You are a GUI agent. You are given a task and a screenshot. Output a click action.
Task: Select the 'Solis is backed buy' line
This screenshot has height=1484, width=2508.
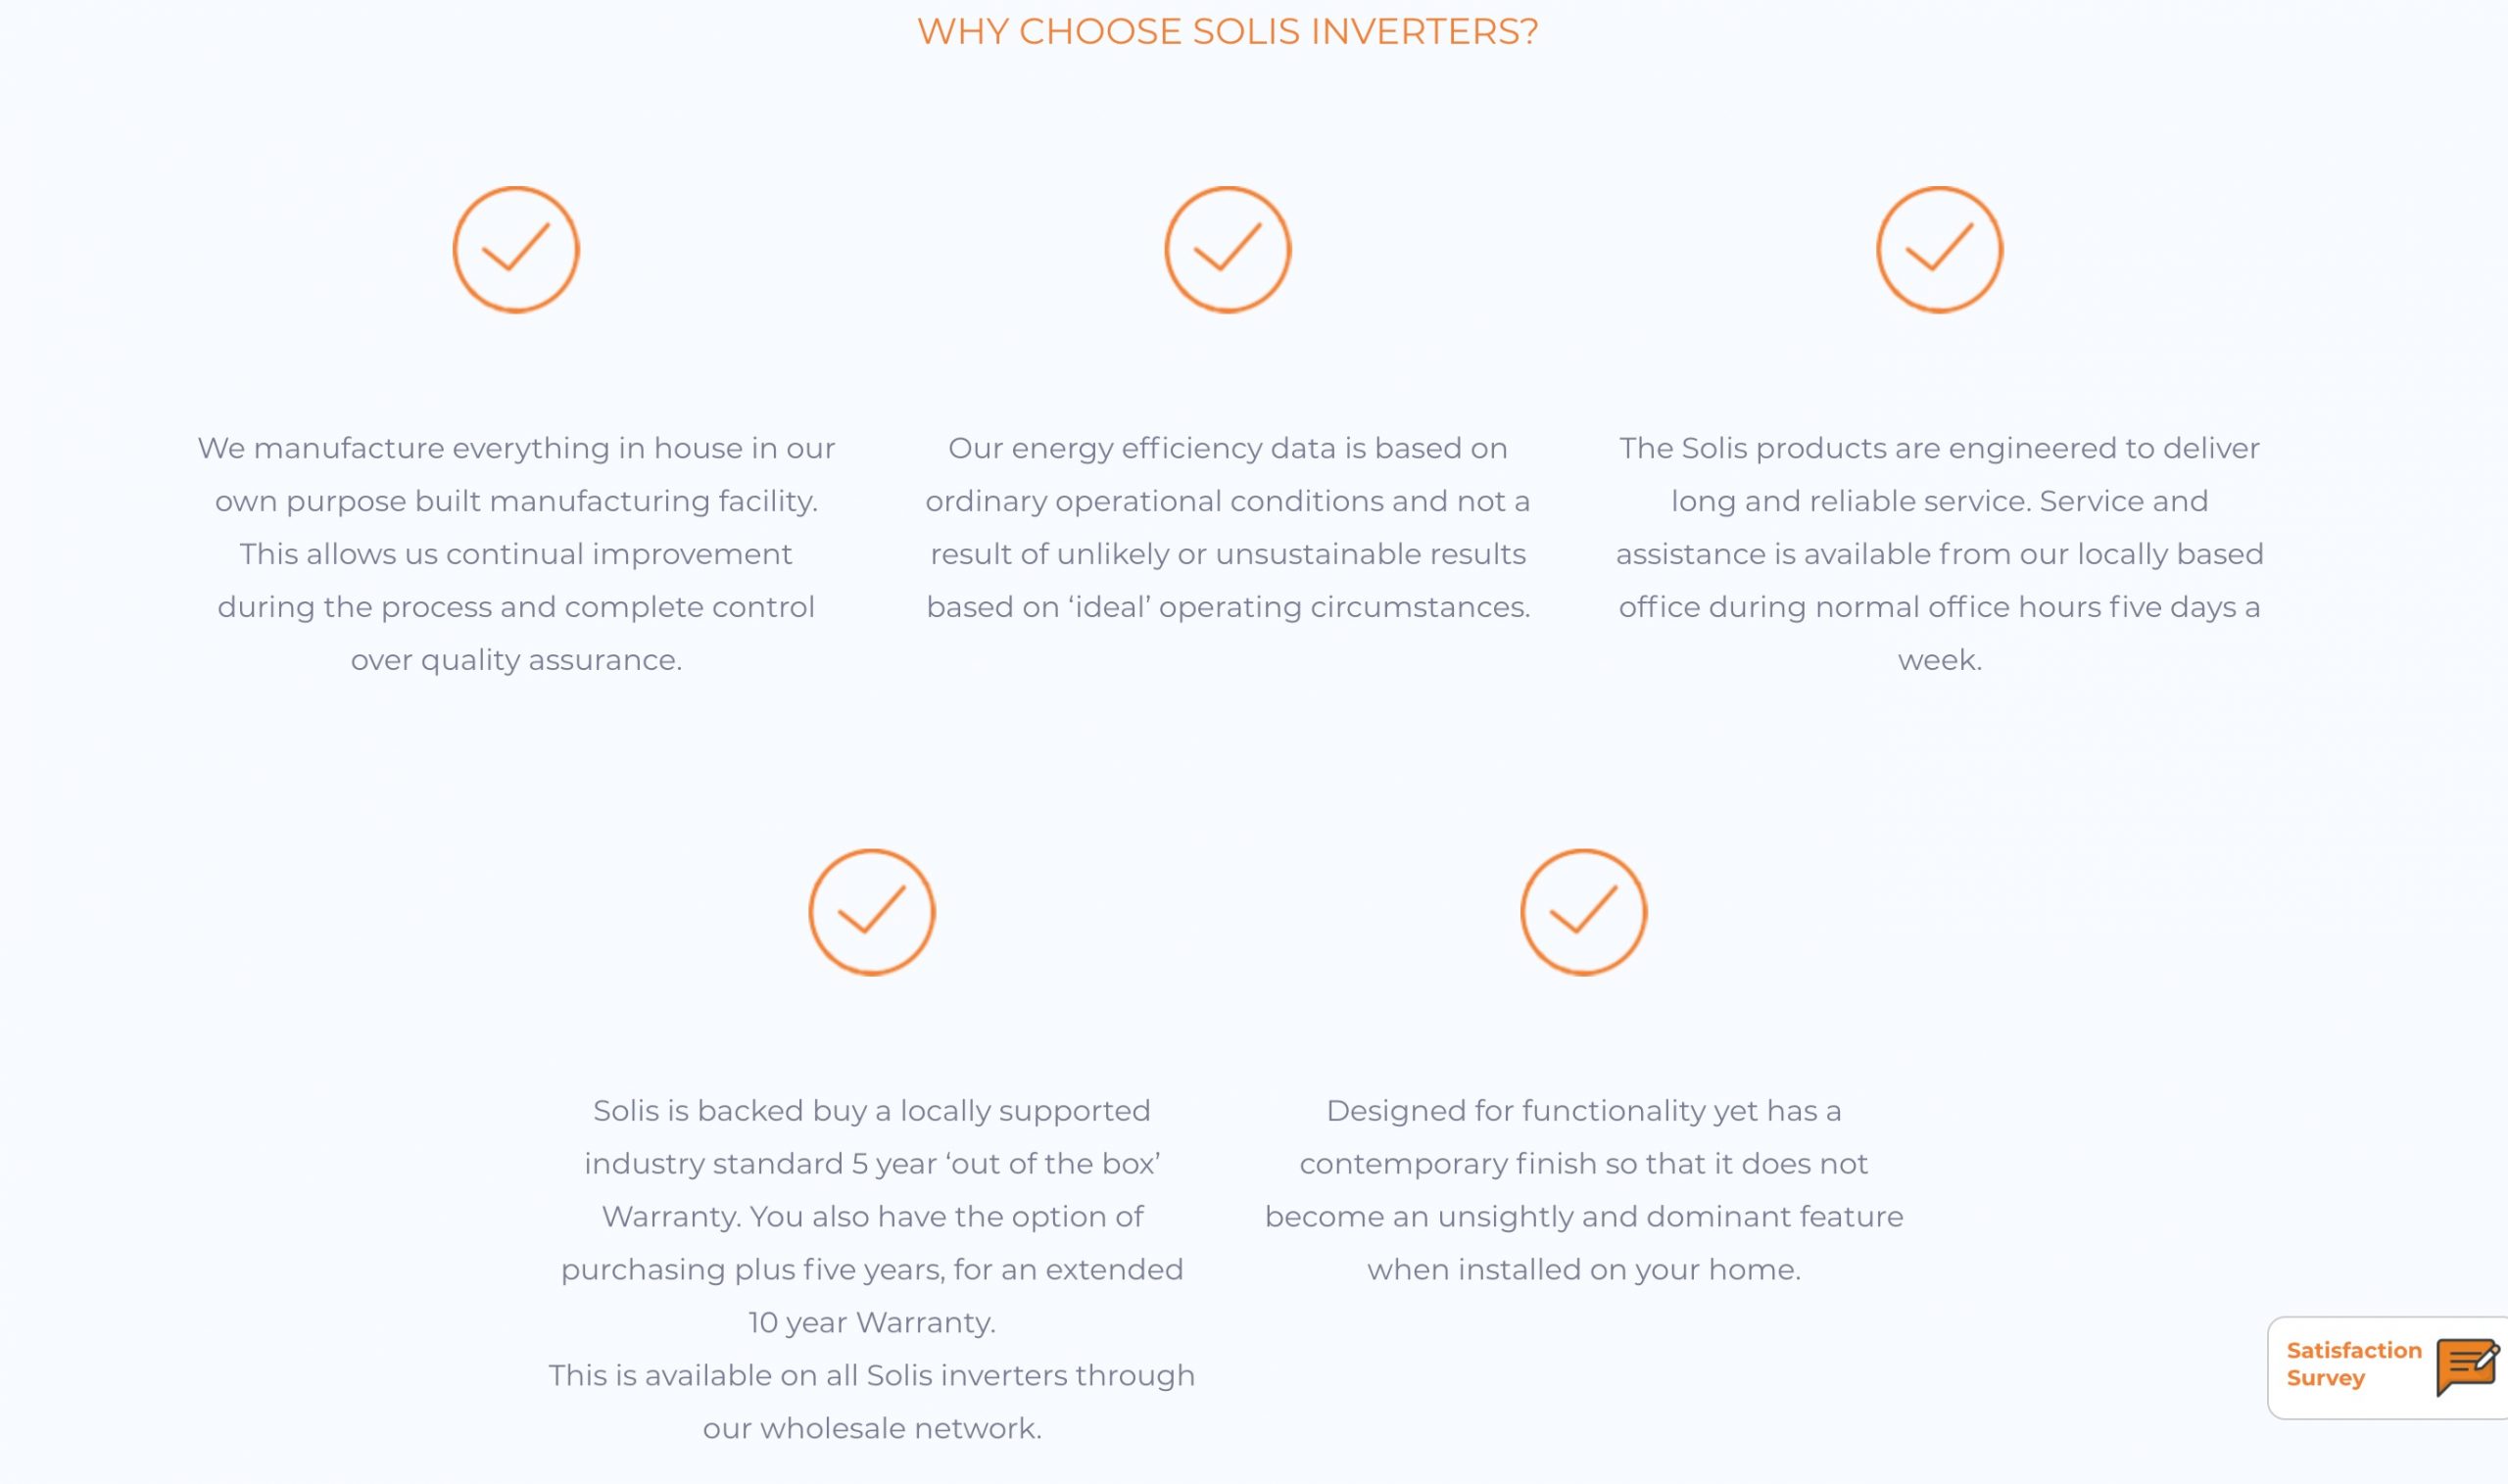[872, 1111]
